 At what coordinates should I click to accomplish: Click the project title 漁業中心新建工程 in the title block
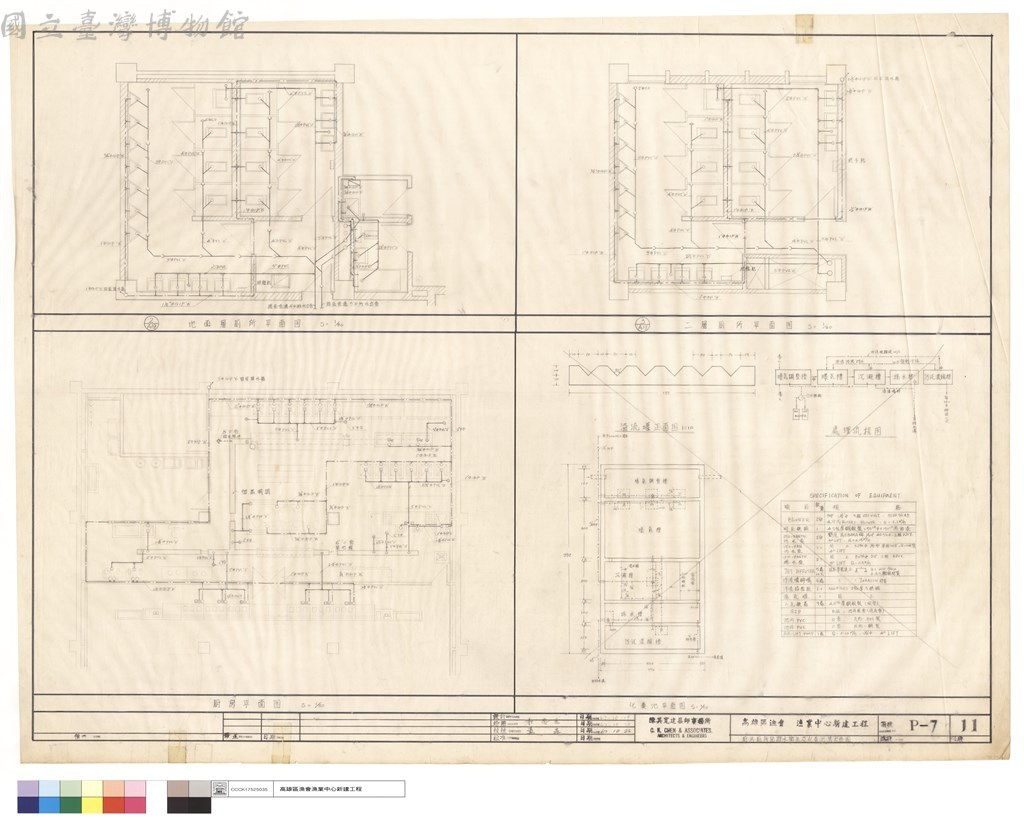[832, 723]
